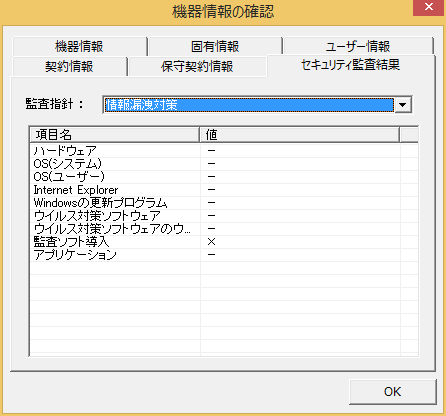Close the 機器情報の確認 dialog
The width and height of the screenshot is (446, 416).
[x=429, y=7]
